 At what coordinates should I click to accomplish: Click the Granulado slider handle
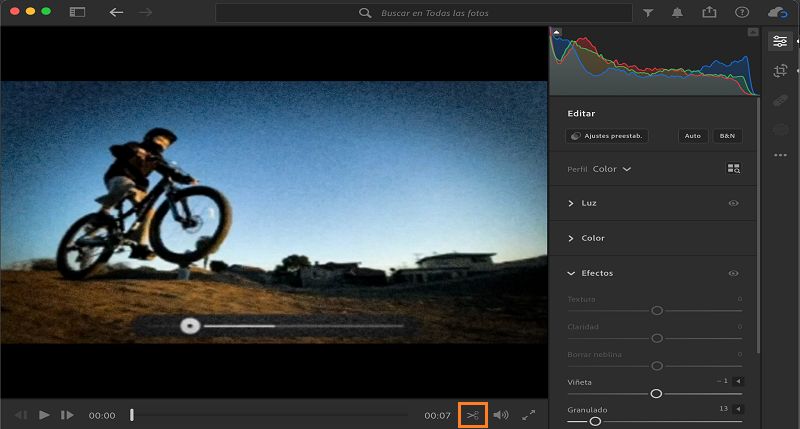point(595,421)
